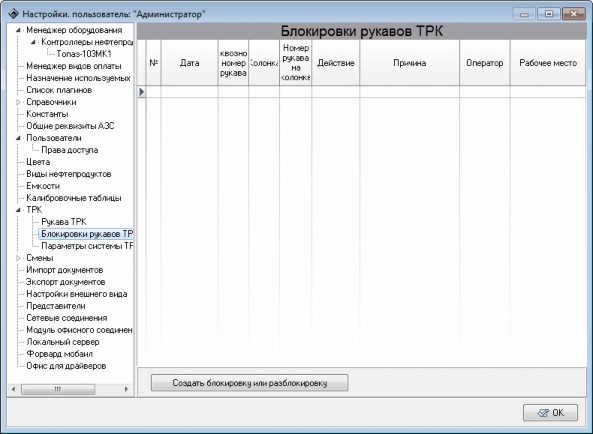593x434 pixels.
Task: Click the Оператор column header
Action: tap(485, 63)
